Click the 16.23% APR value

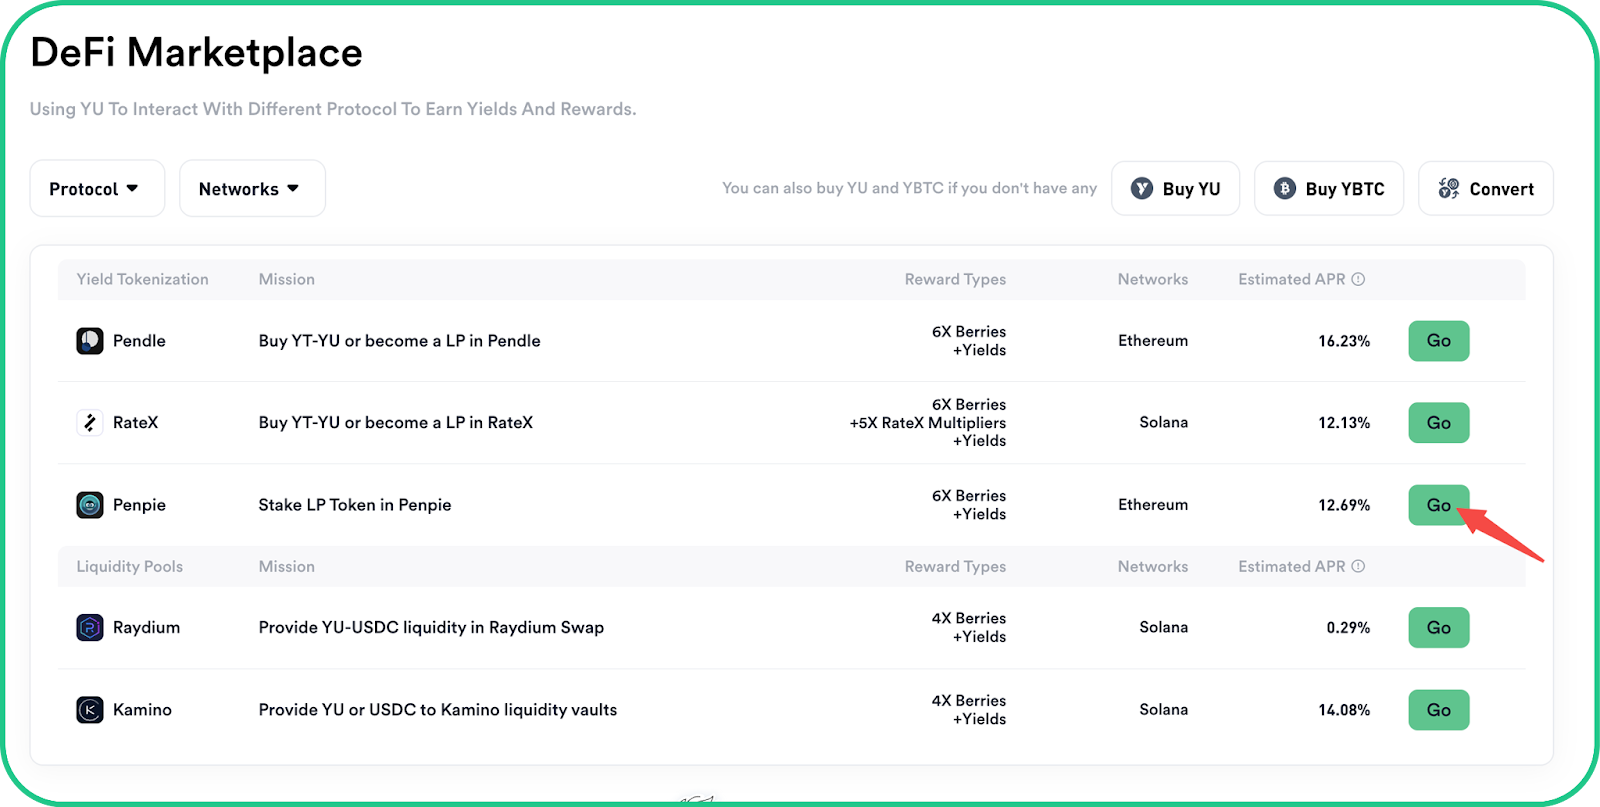(1344, 341)
